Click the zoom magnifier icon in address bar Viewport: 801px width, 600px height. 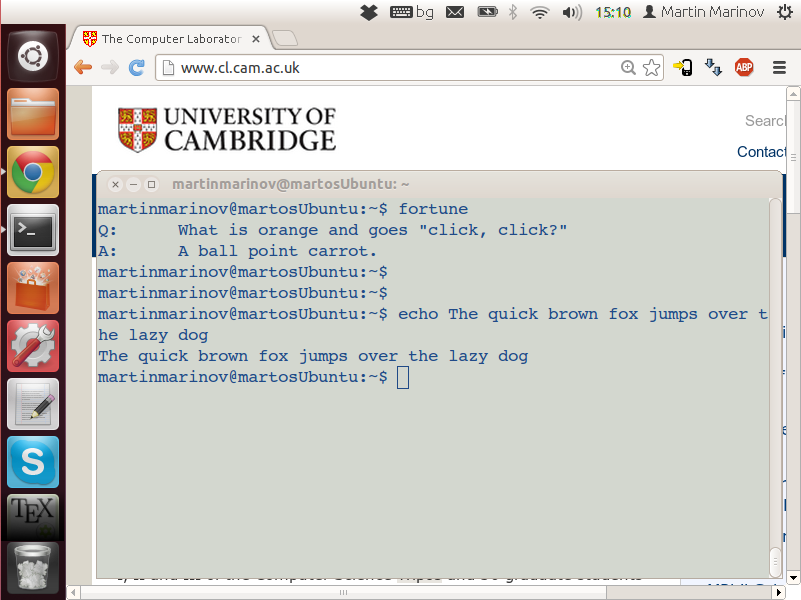[x=629, y=68]
